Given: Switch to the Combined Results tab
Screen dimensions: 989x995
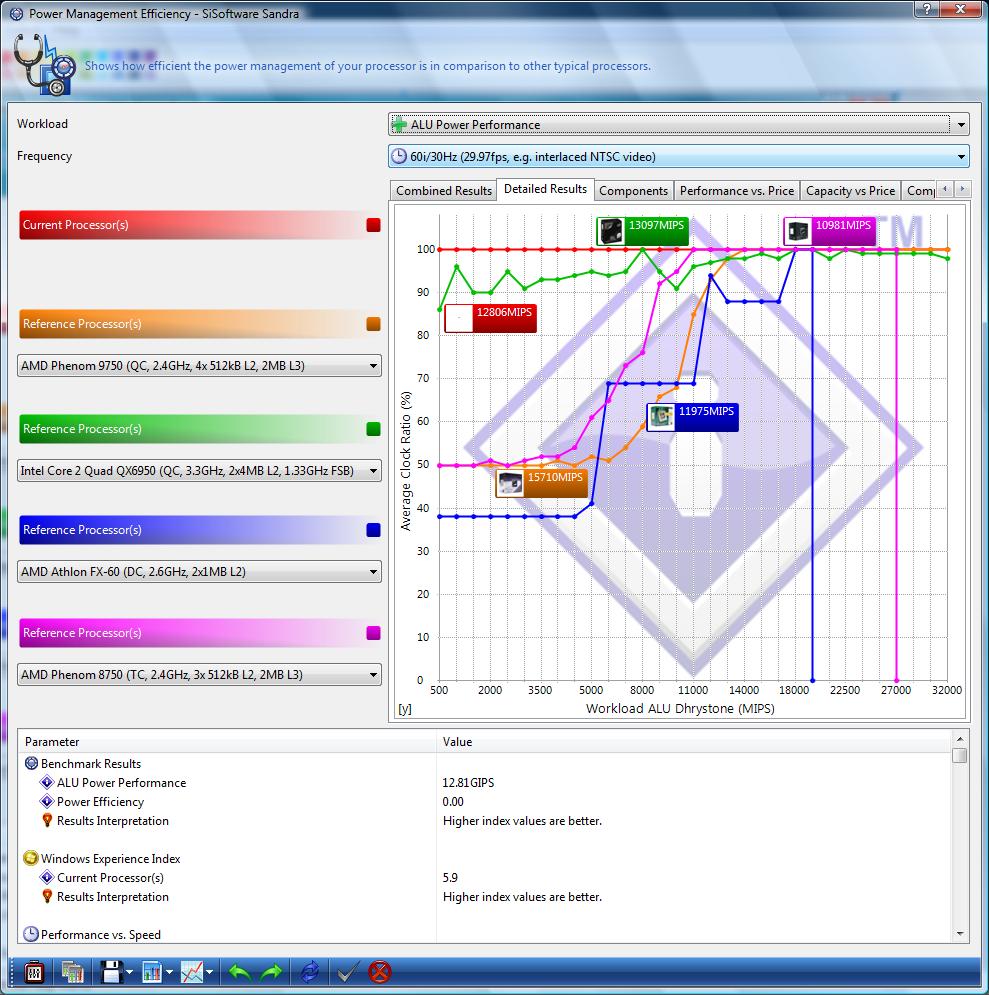Looking at the screenshot, I should point(443,190).
